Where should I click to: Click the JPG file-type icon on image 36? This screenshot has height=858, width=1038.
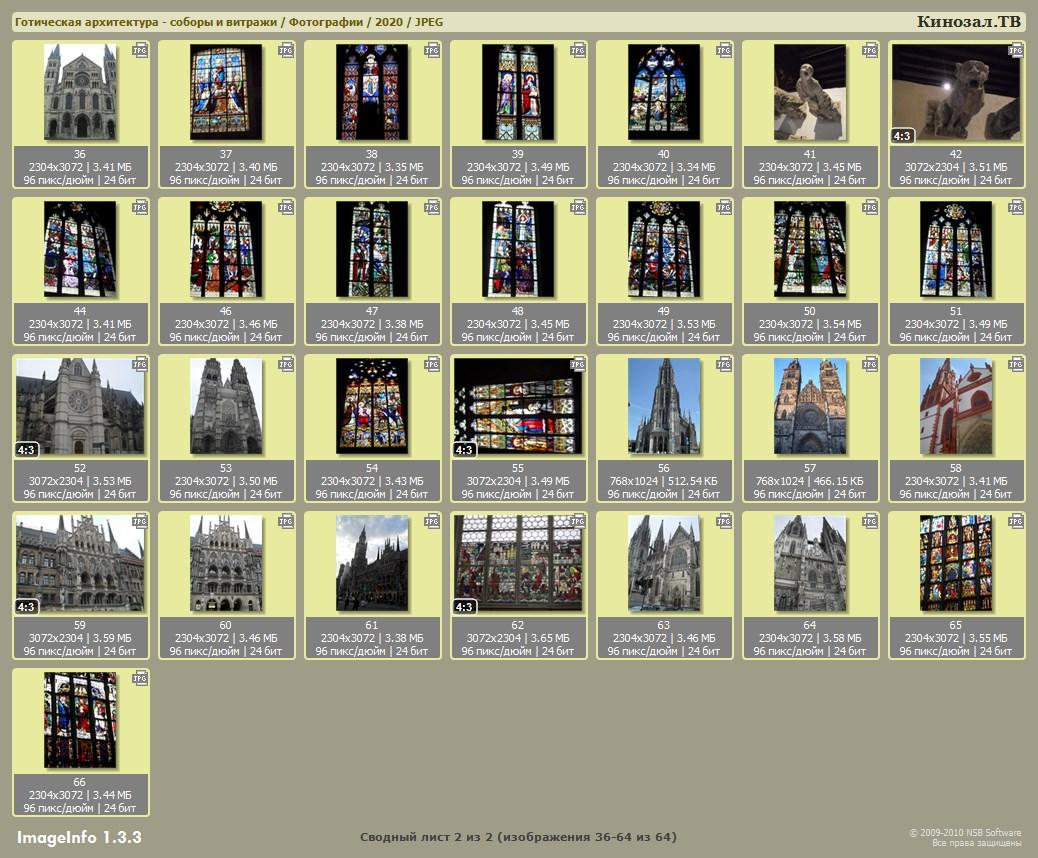pos(140,50)
